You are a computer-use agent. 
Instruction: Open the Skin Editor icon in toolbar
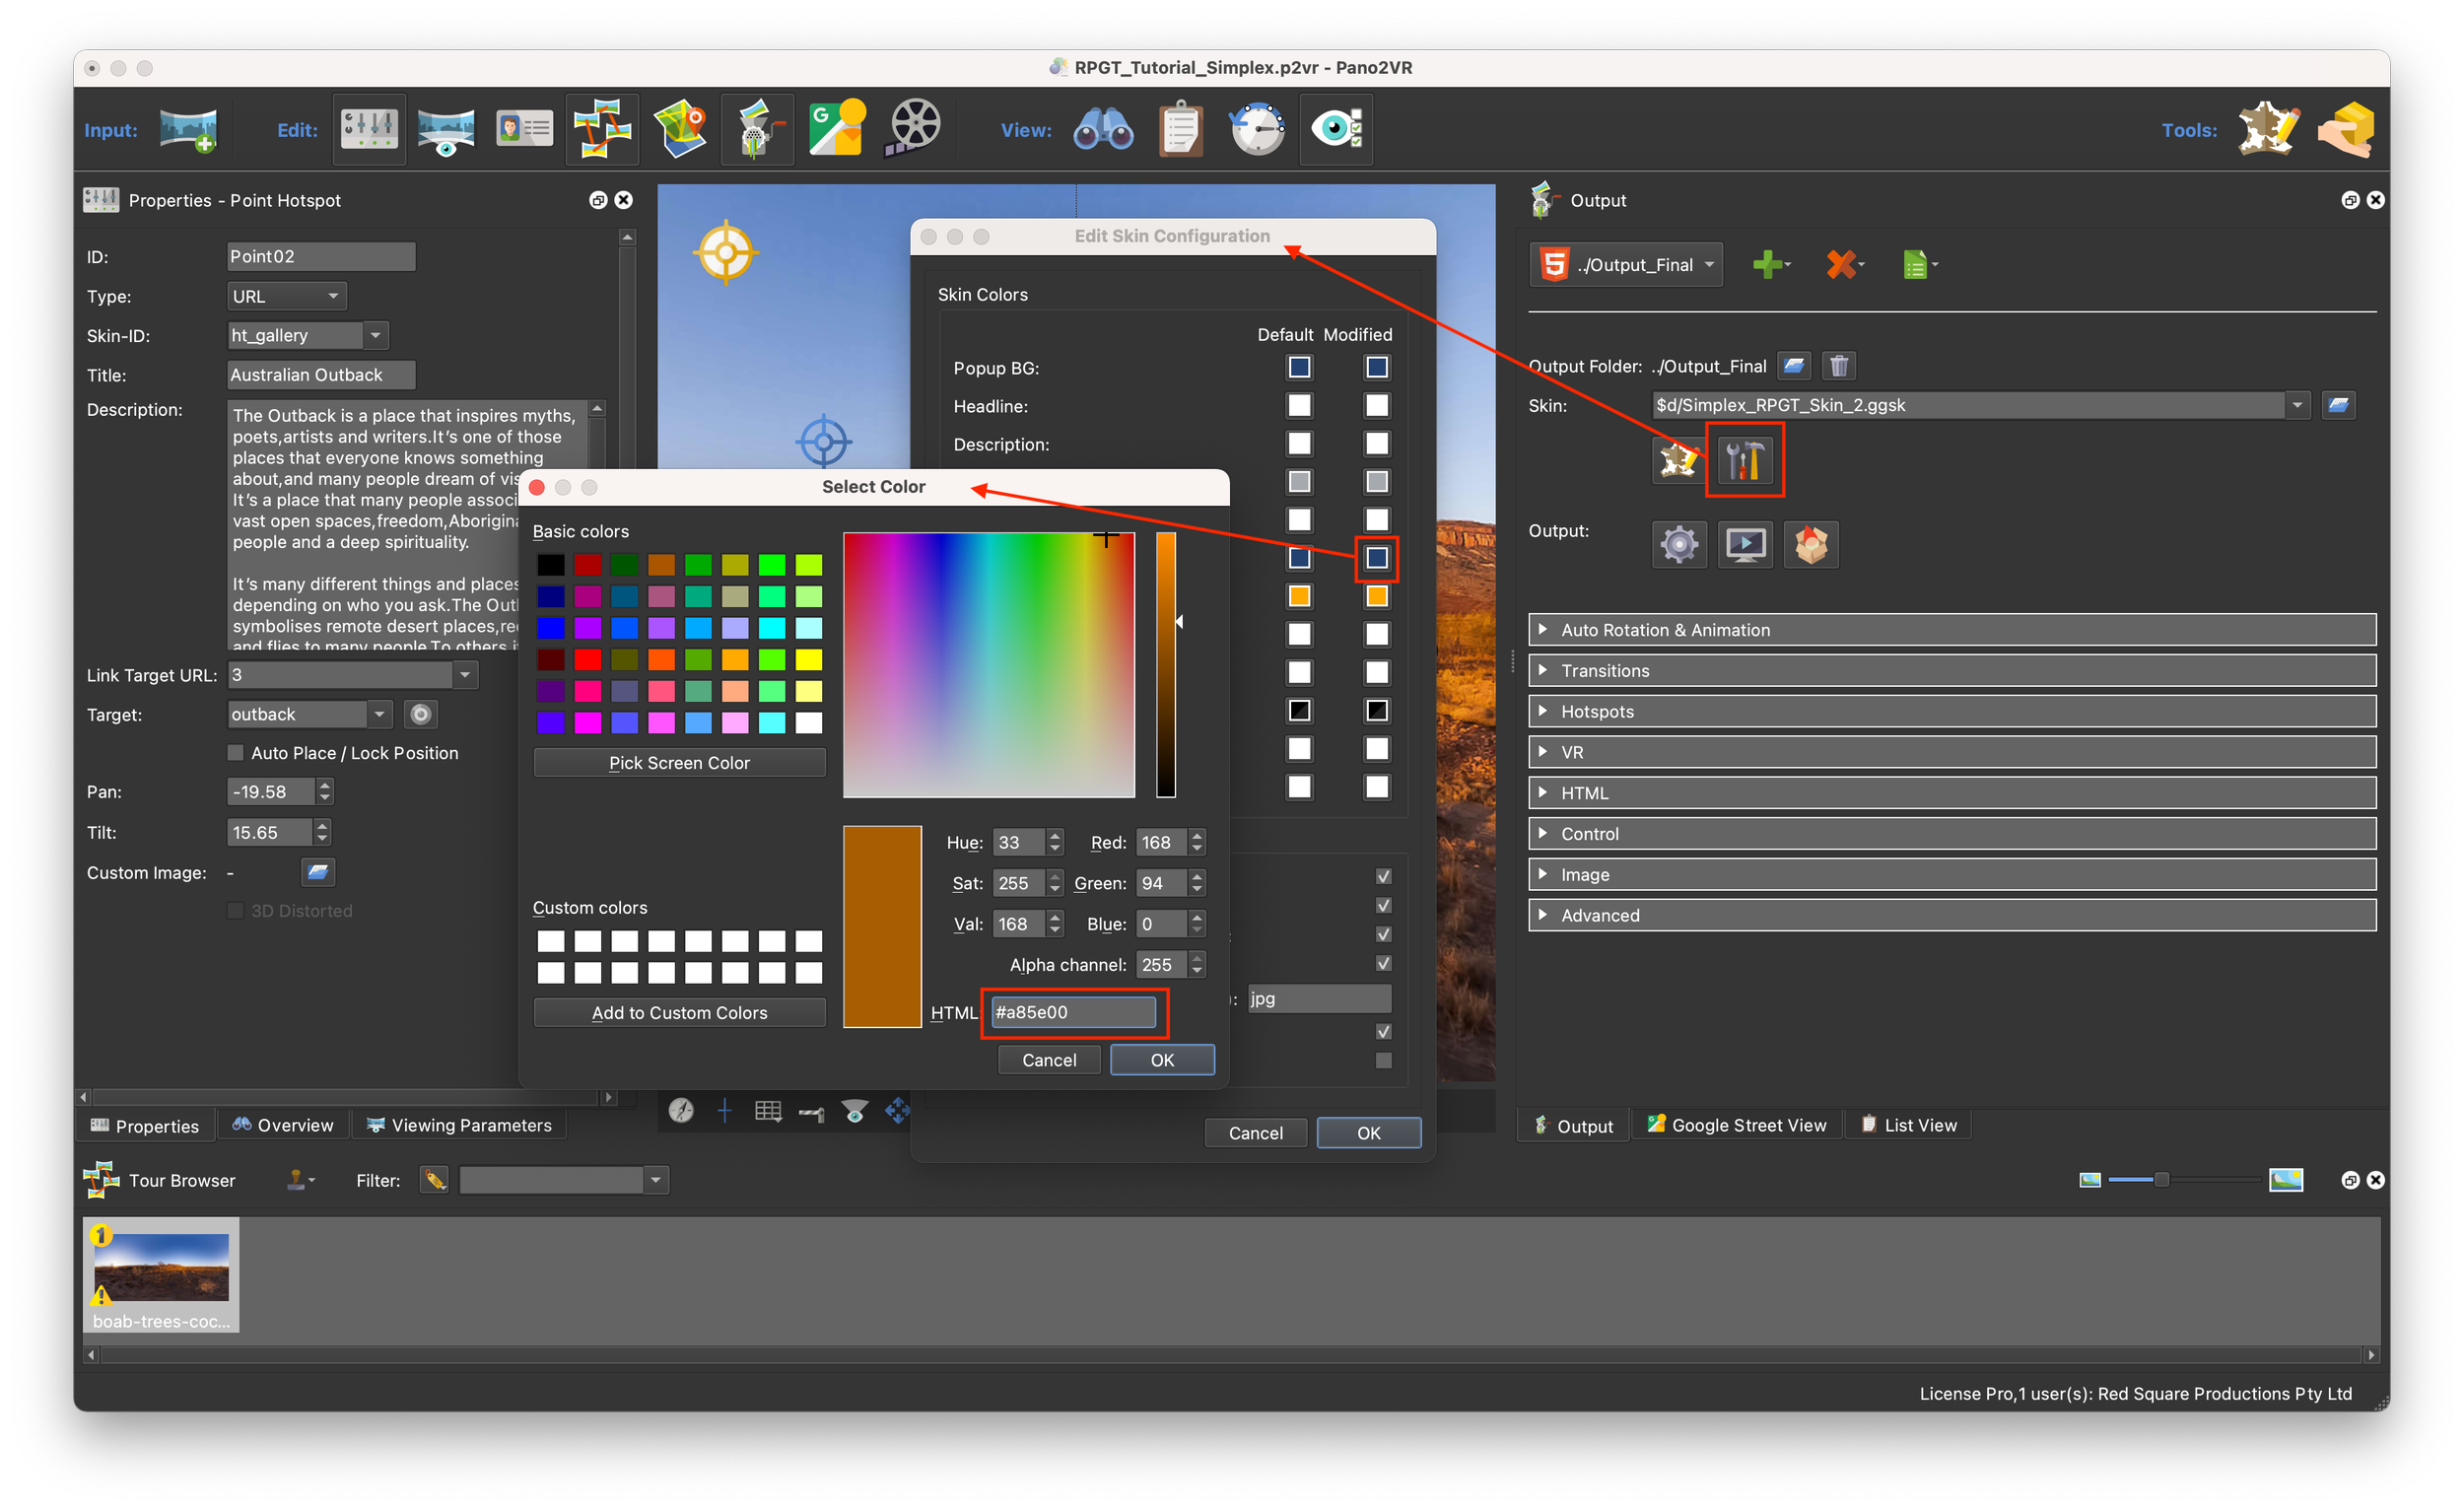2269,129
